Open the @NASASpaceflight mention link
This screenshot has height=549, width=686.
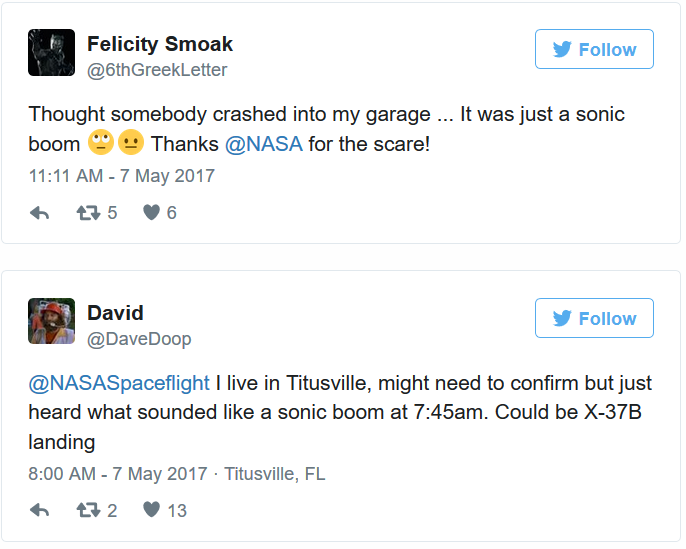119,383
